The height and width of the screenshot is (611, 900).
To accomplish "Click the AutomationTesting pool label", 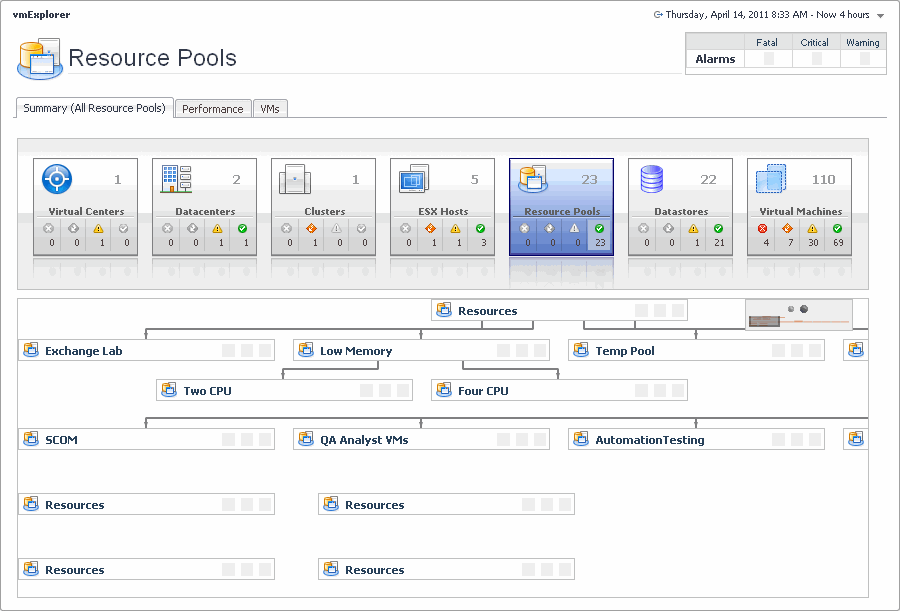I will click(649, 440).
